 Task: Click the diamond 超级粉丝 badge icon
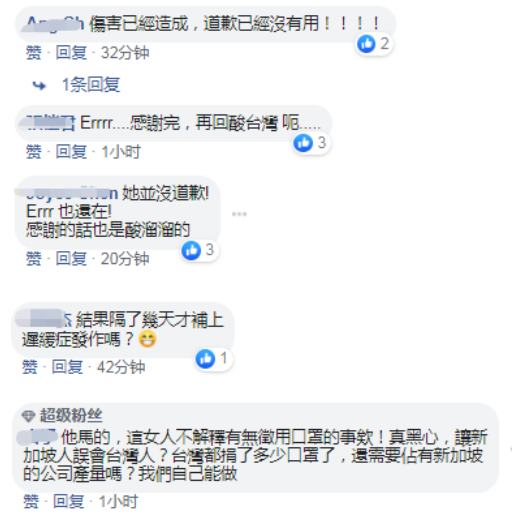28,416
